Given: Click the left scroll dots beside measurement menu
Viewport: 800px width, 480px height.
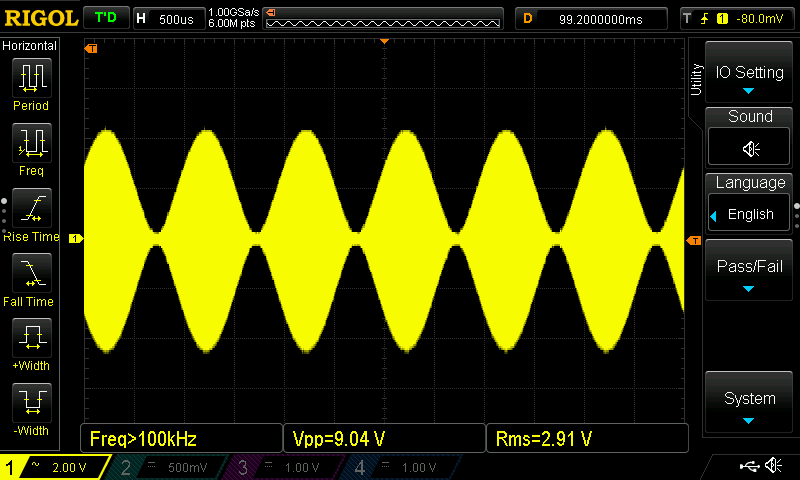Looking at the screenshot, I should 4,216.
